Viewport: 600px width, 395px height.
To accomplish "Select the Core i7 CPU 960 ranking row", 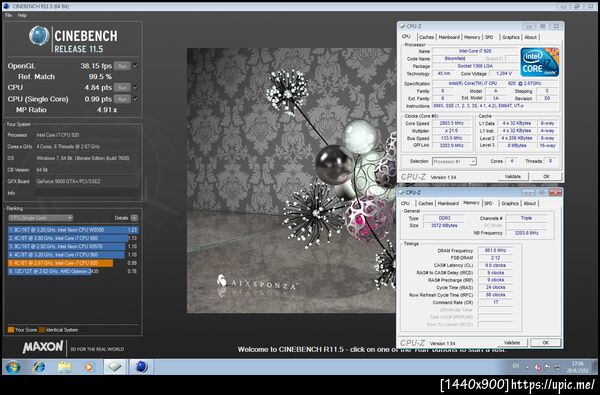I will pos(73,255).
